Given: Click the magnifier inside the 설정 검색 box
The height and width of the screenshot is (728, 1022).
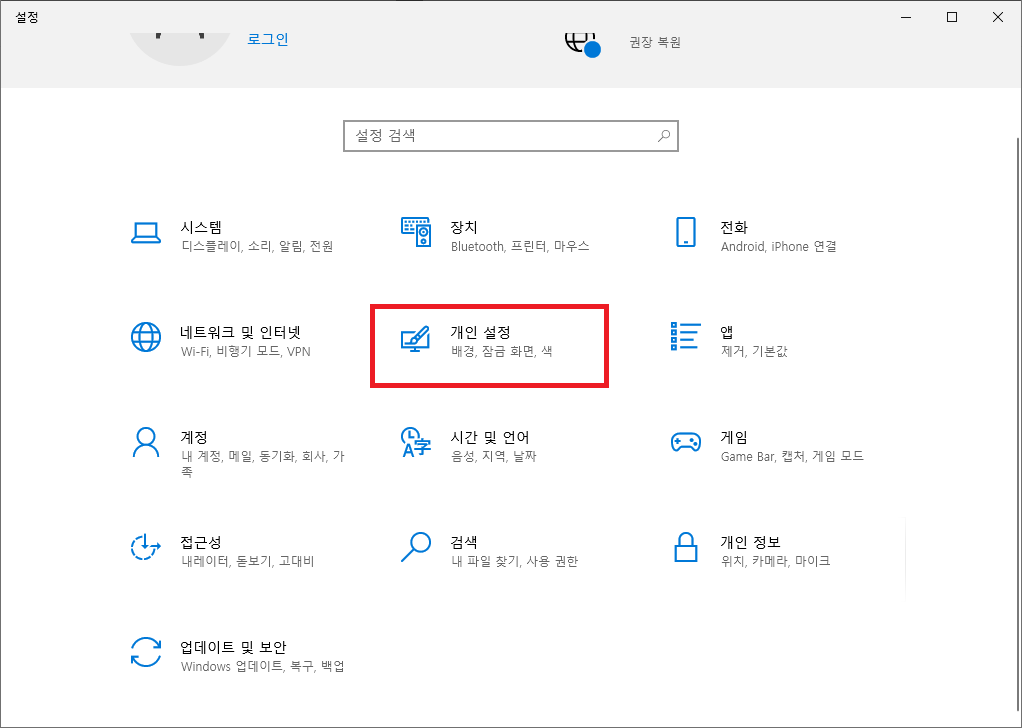Looking at the screenshot, I should click(664, 136).
